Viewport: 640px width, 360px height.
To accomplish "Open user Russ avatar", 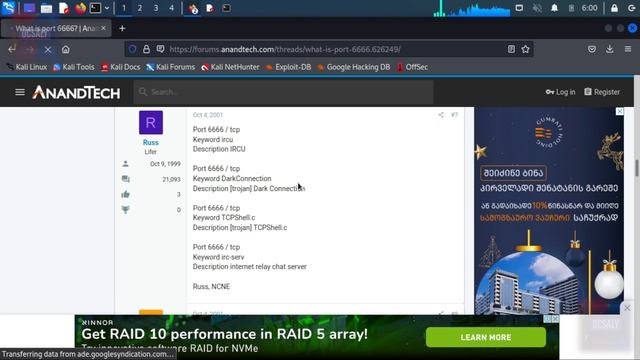I will (151, 122).
